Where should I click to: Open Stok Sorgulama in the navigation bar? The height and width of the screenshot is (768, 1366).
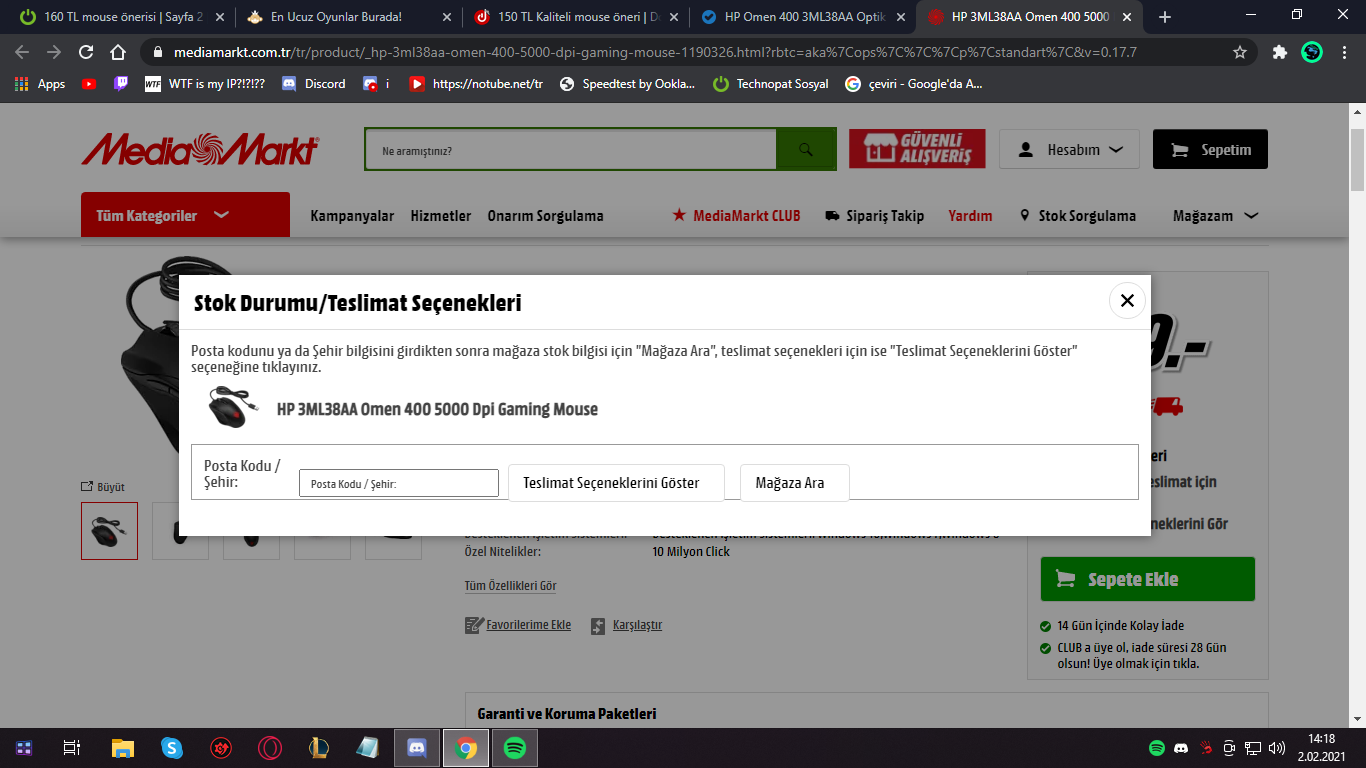tap(1078, 216)
